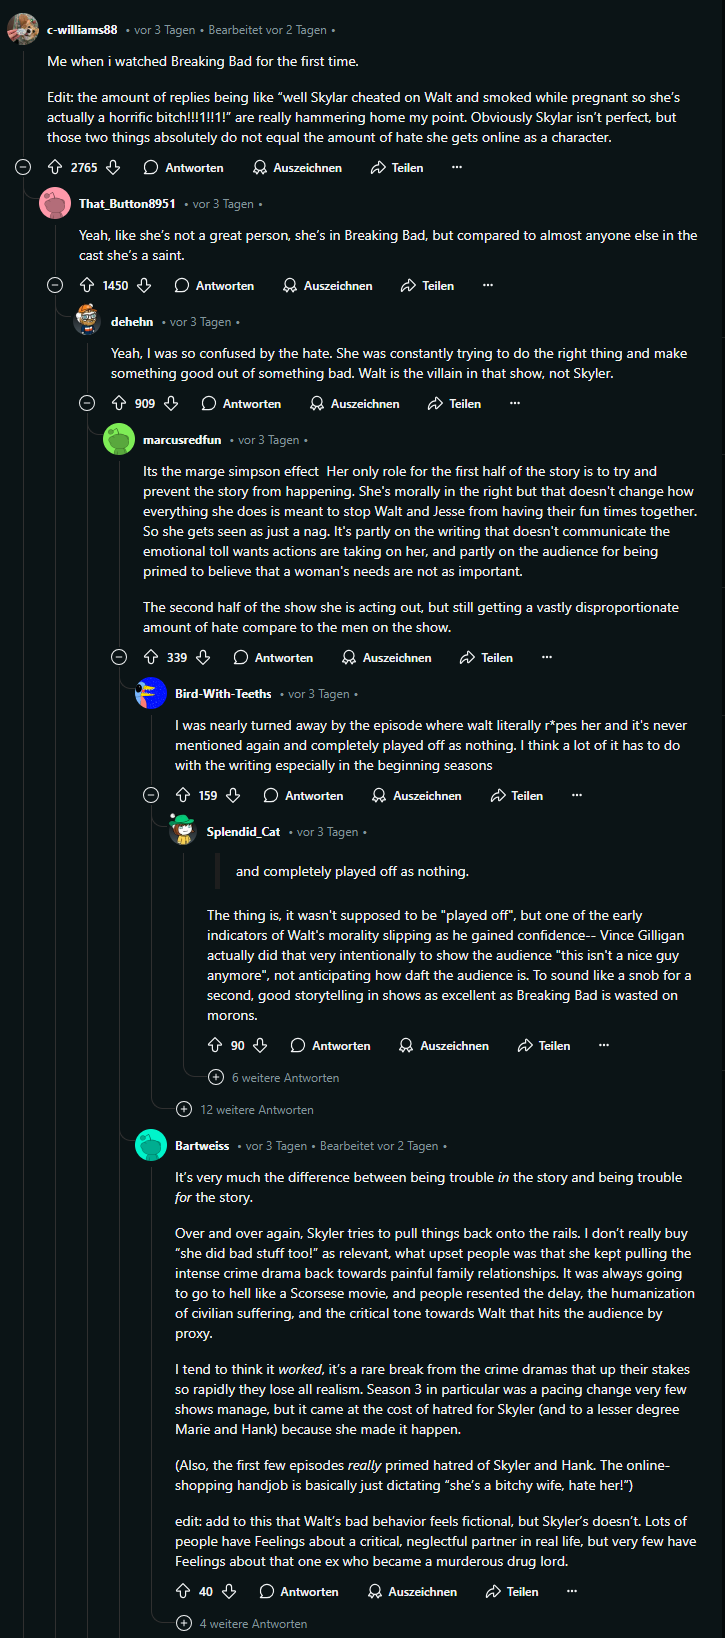Collapse c-williams88's comment thread
The image size is (725, 1638).
point(23,168)
